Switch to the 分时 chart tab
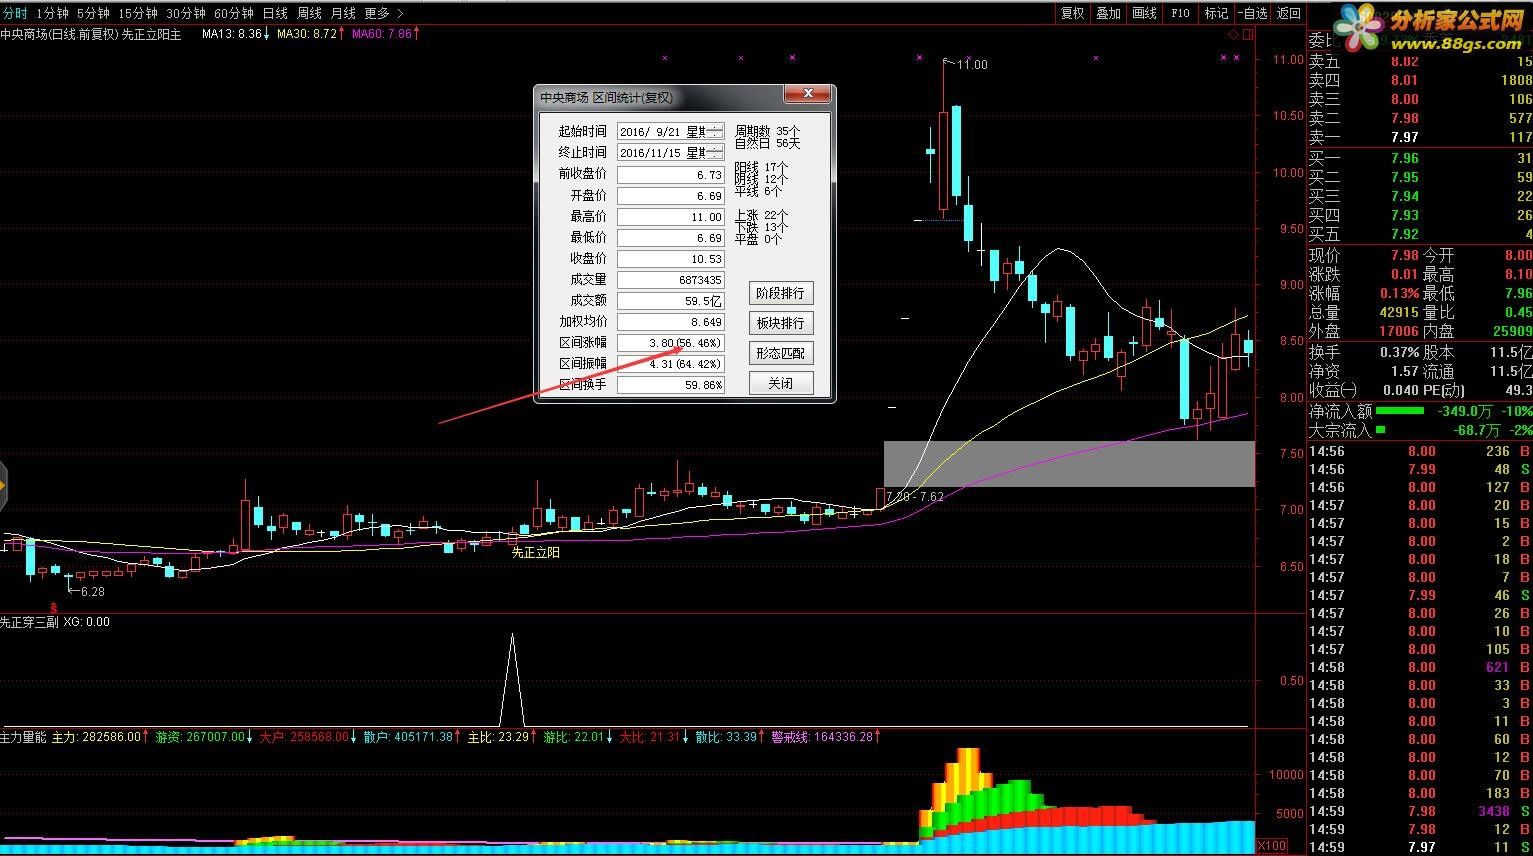Screen dimensions: 1533x856 (15, 13)
